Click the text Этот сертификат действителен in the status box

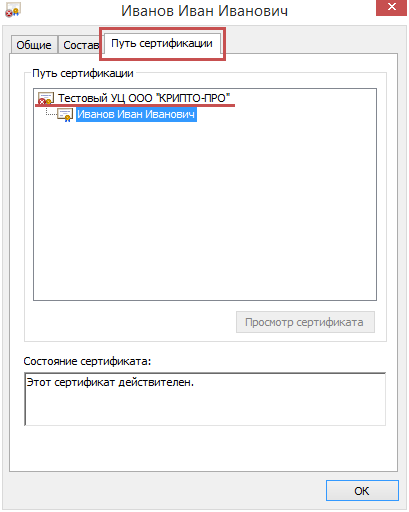coord(110,382)
